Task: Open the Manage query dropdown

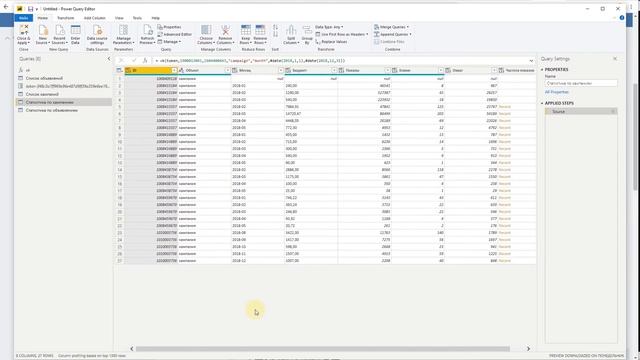Action: 169,42
